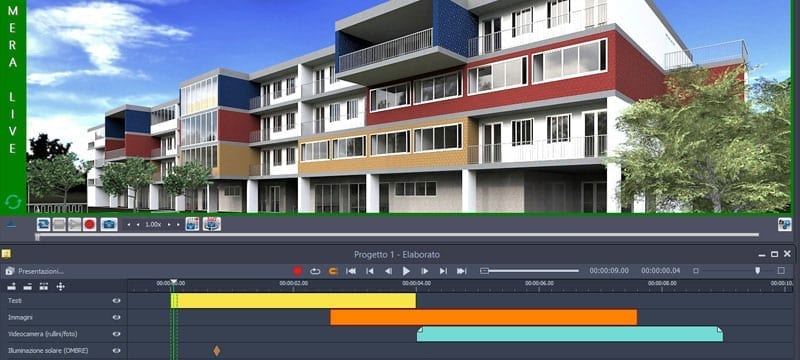Click the add track icon above Testi

(x=12, y=287)
